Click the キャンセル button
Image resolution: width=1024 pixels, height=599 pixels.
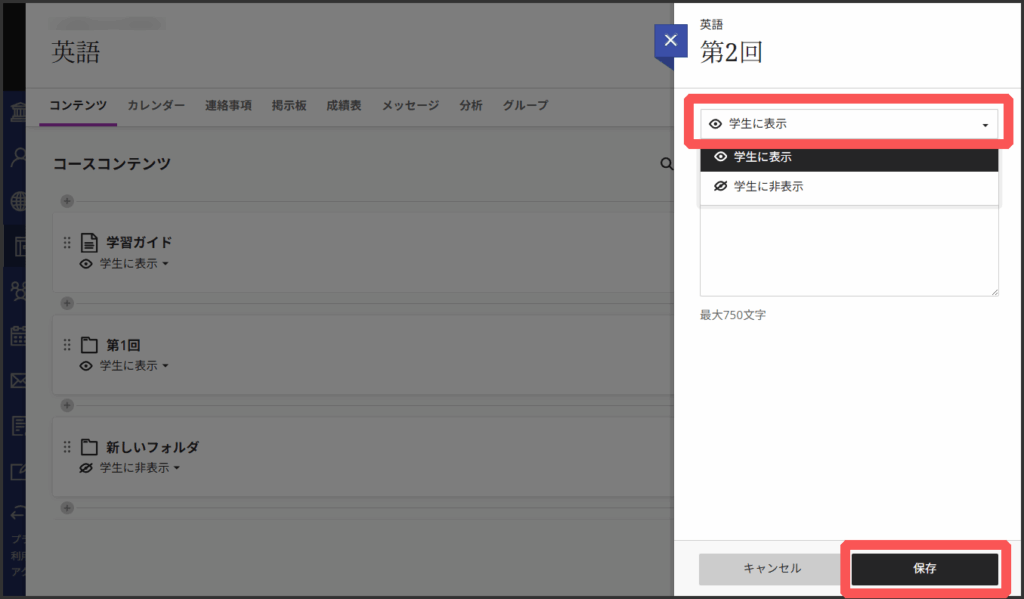point(771,568)
